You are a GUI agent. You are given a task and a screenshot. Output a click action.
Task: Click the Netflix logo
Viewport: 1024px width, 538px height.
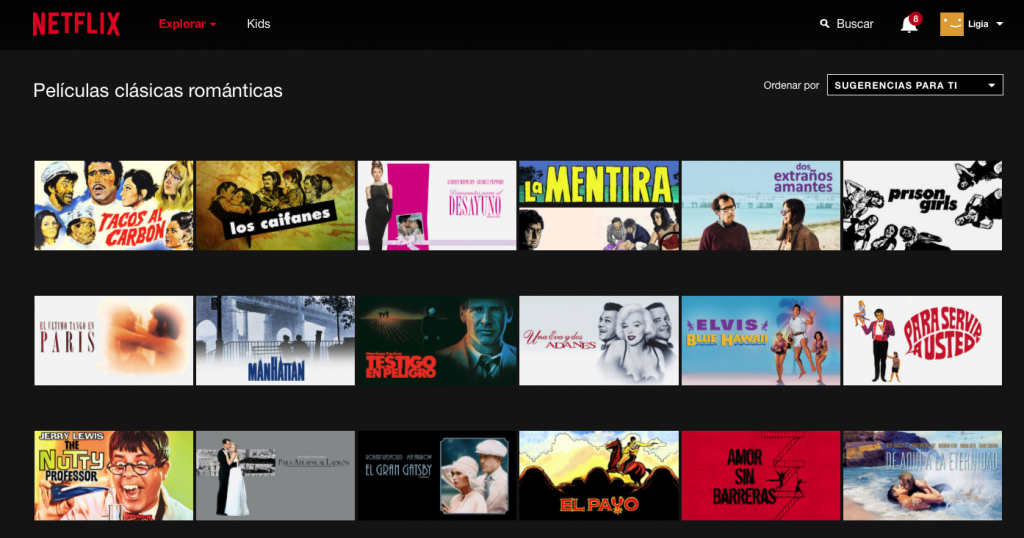point(76,24)
